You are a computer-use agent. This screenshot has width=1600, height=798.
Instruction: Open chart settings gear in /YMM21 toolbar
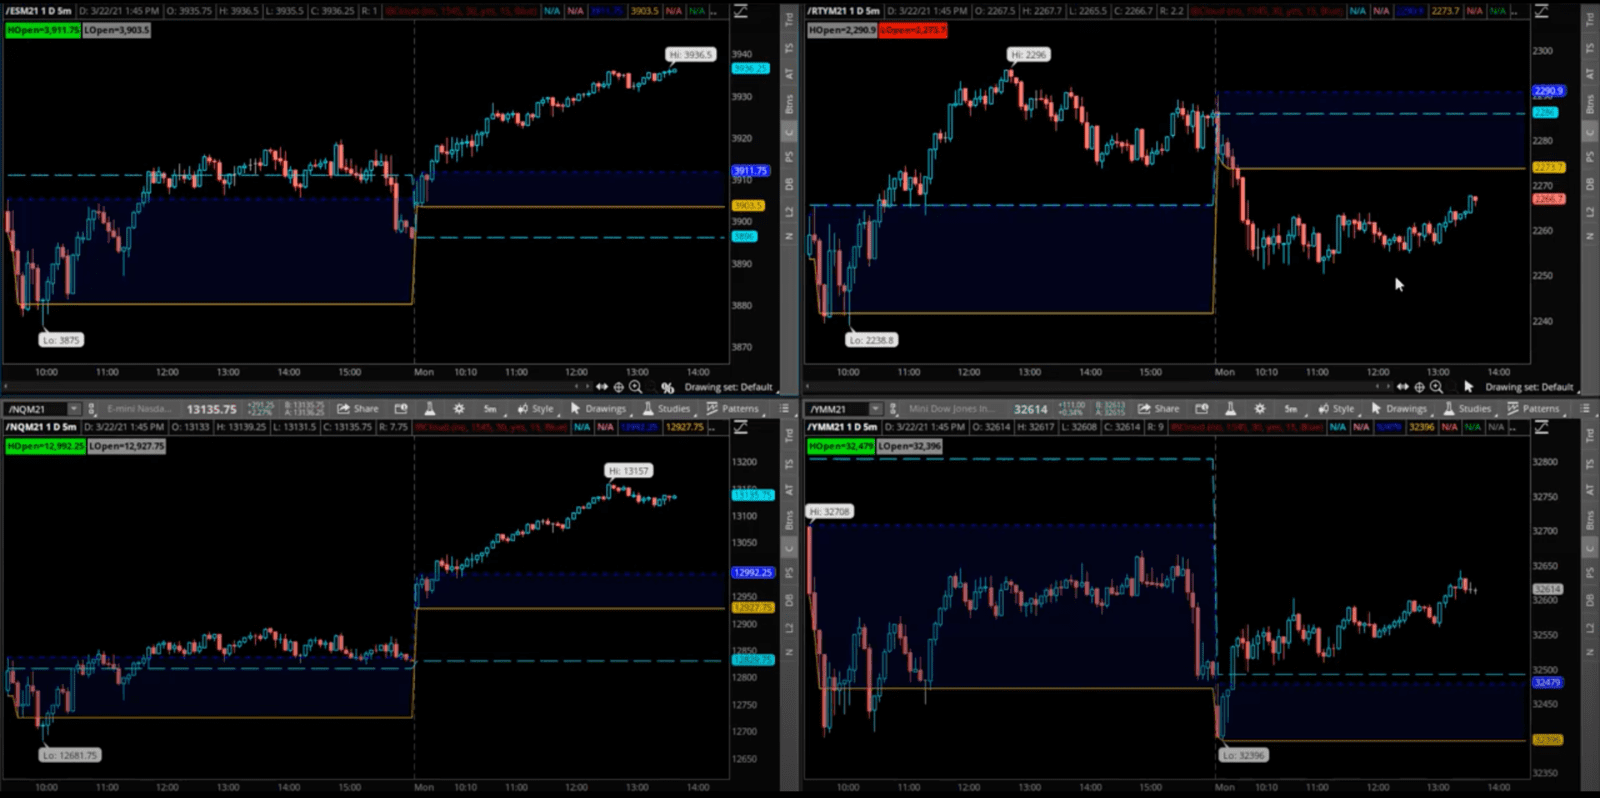pyautogui.click(x=1260, y=409)
